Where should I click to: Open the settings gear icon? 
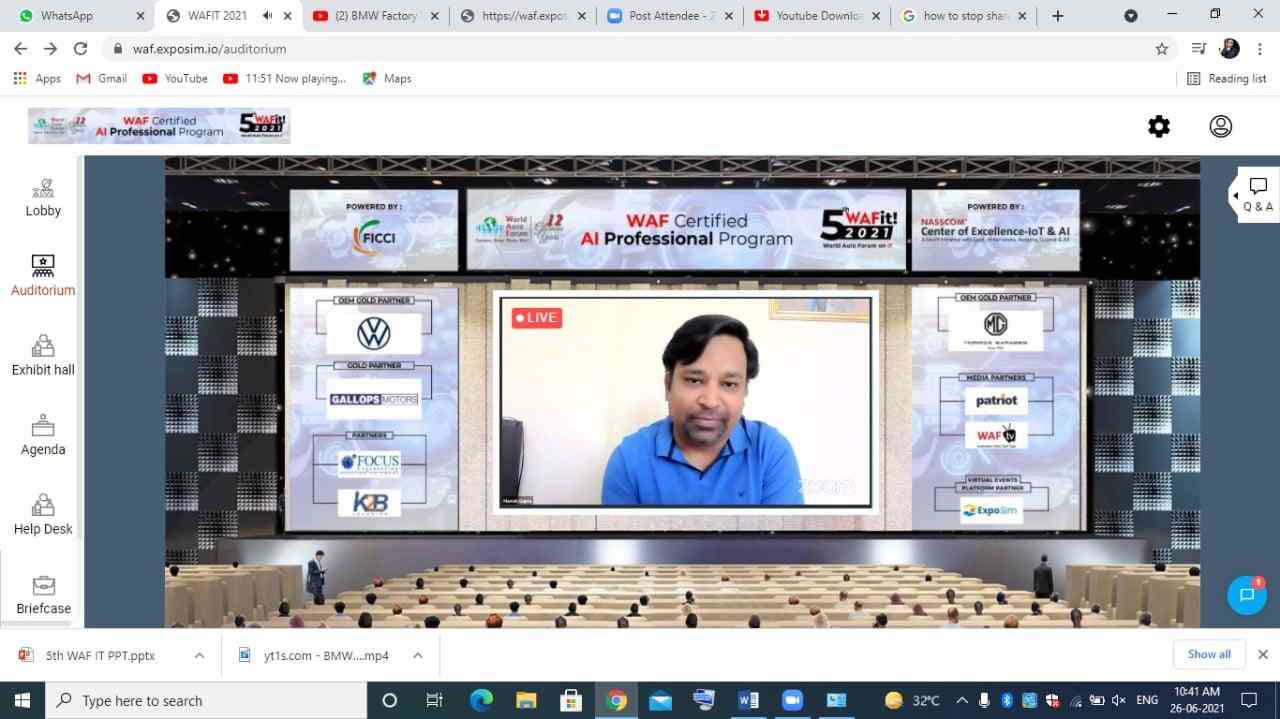[x=1158, y=126]
